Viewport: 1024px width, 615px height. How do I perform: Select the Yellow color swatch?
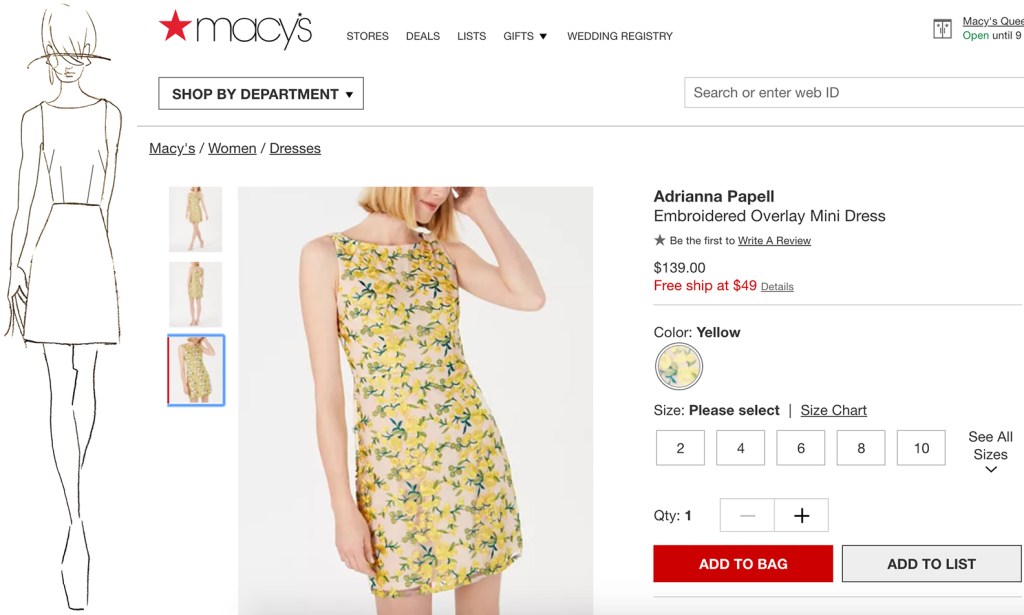679,367
